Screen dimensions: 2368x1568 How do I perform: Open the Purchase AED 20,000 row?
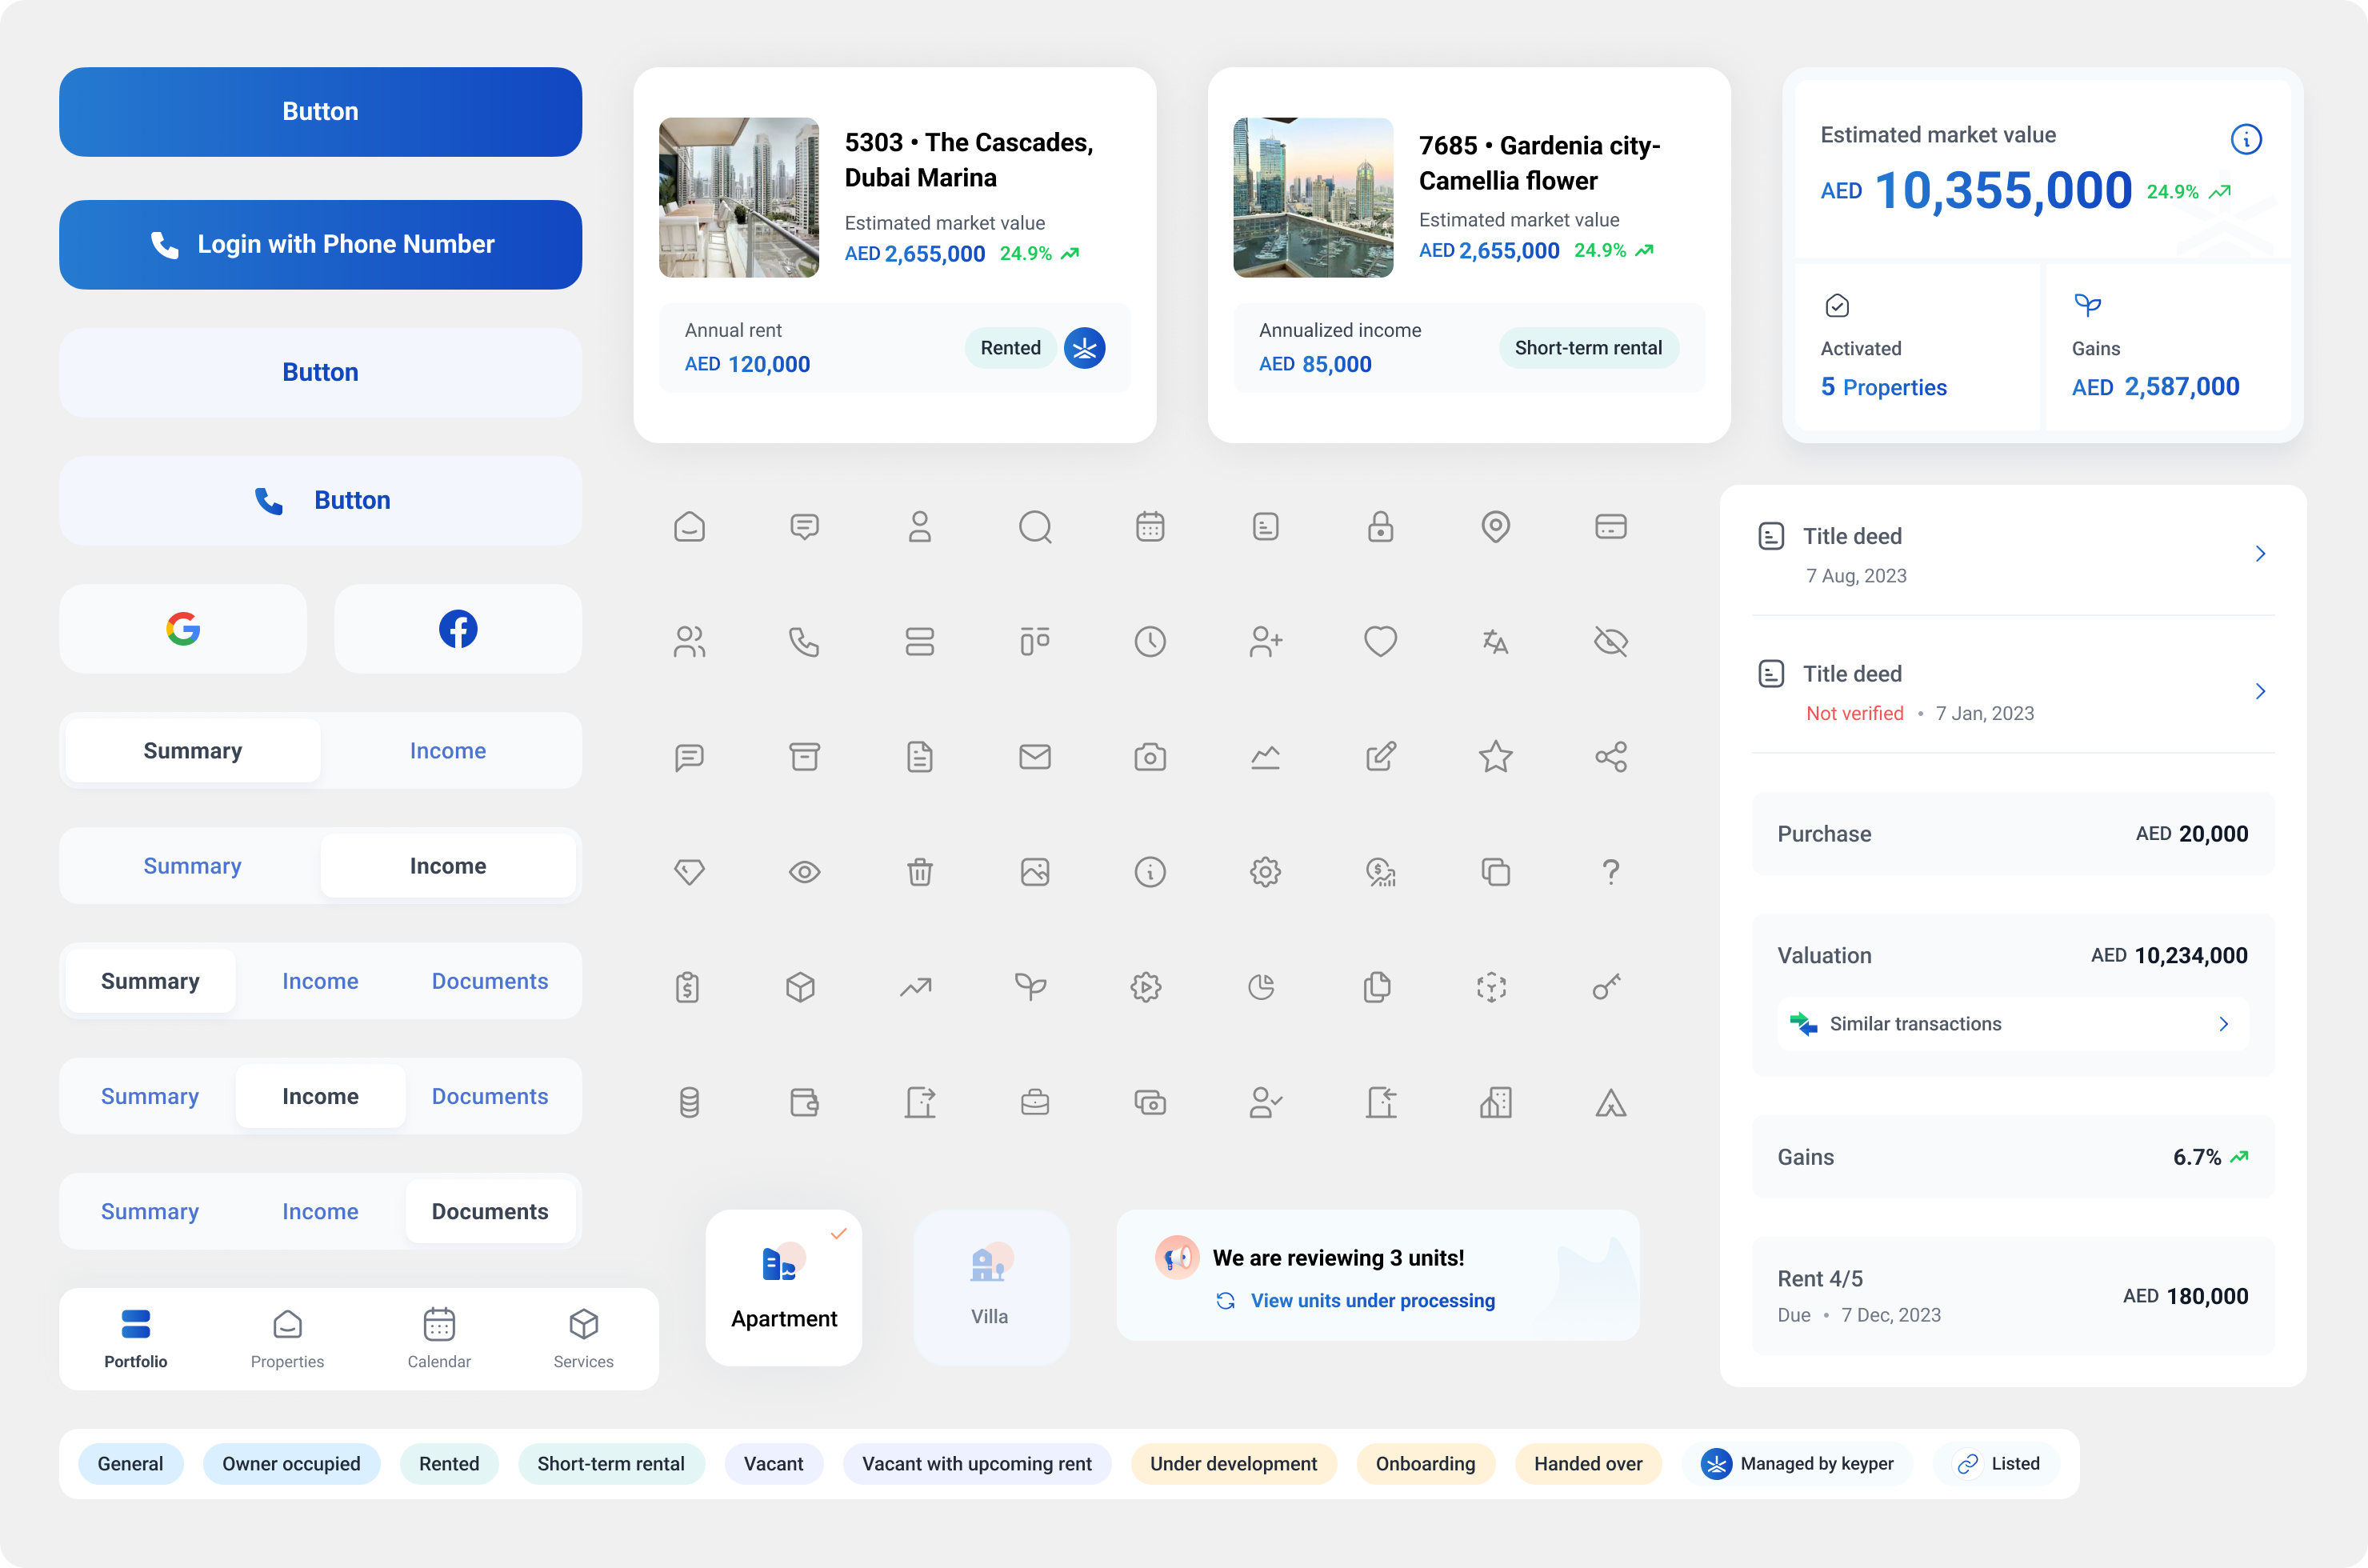(2013, 834)
